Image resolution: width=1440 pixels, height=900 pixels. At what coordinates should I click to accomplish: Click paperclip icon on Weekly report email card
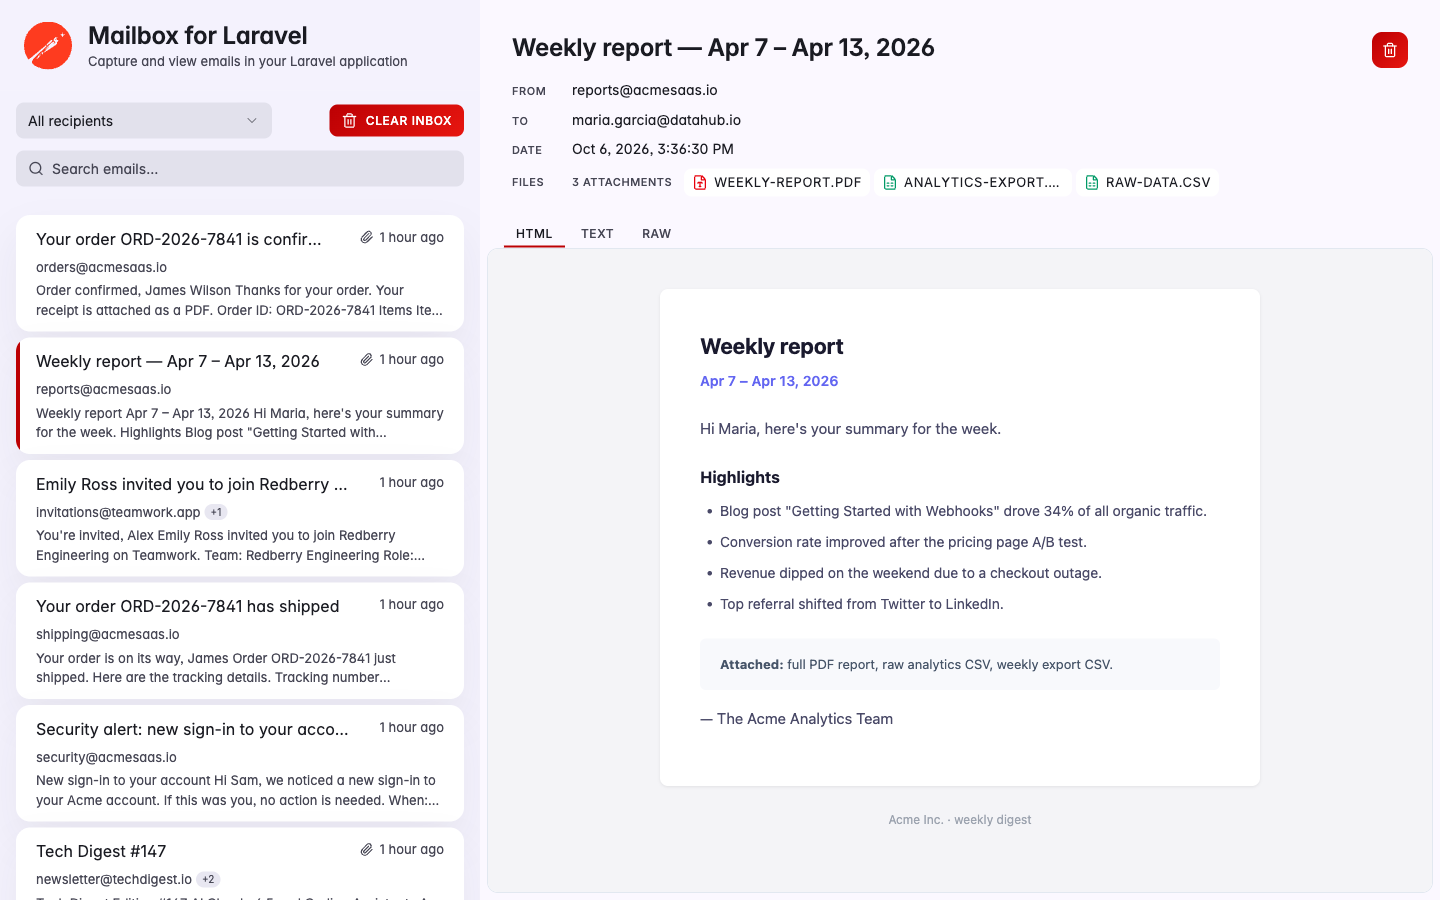(367, 360)
